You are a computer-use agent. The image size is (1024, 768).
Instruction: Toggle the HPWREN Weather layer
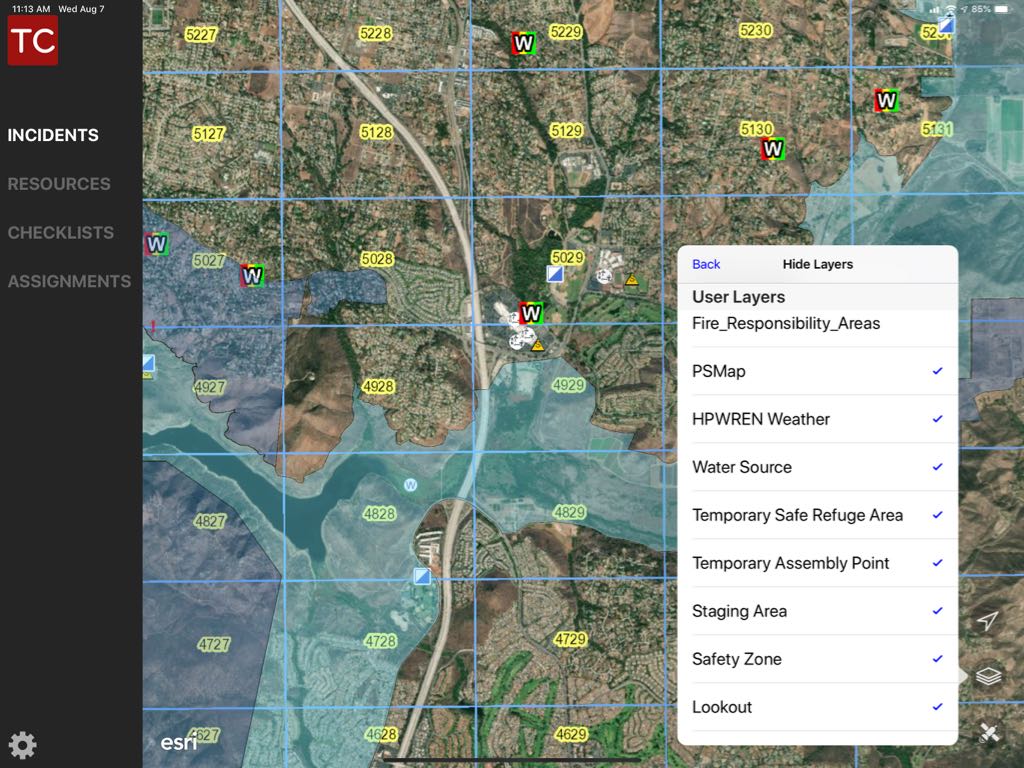(816, 419)
